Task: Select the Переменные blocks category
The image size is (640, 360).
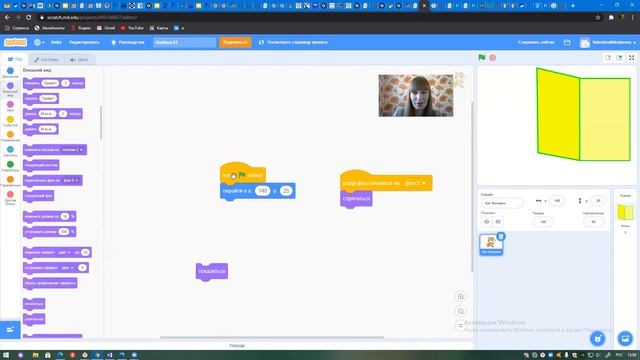Action: (10, 181)
